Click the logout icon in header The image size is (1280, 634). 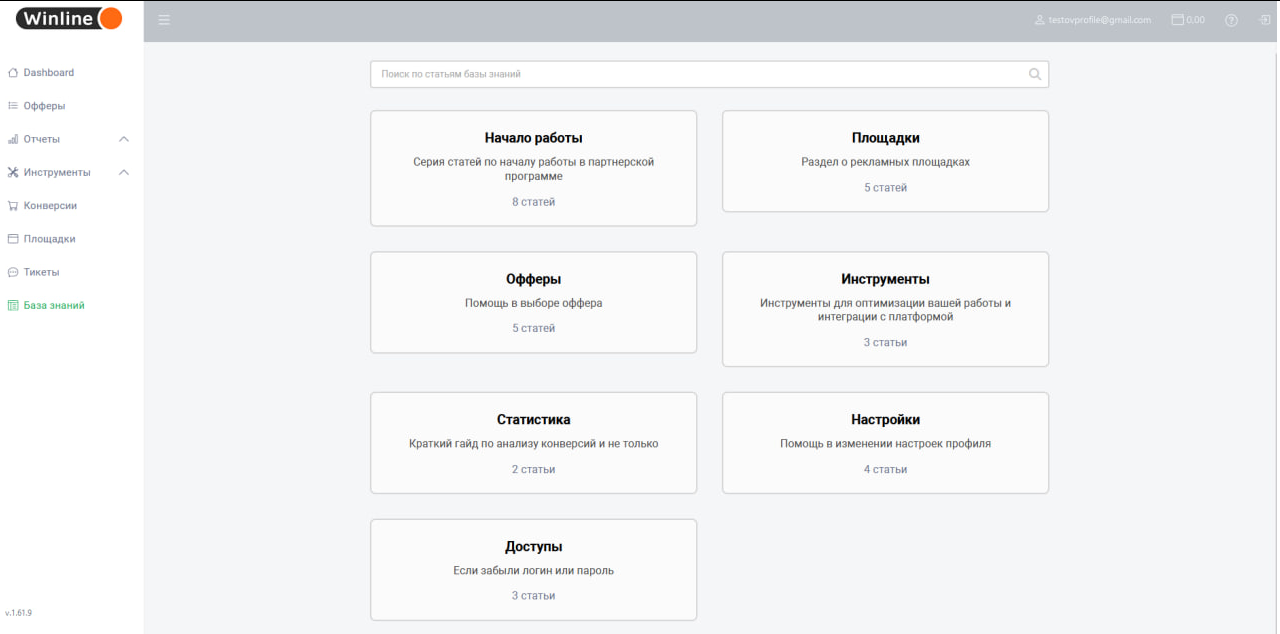(x=1264, y=20)
